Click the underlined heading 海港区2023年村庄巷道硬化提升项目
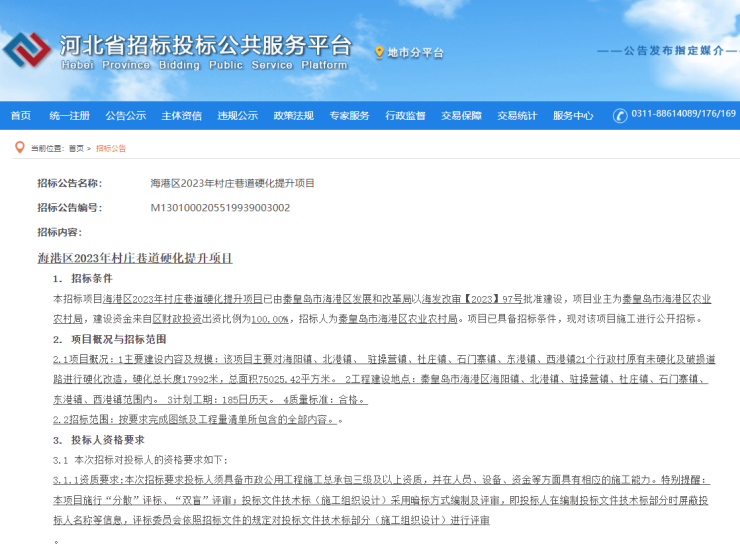740x551 pixels. pyautogui.click(x=135, y=258)
